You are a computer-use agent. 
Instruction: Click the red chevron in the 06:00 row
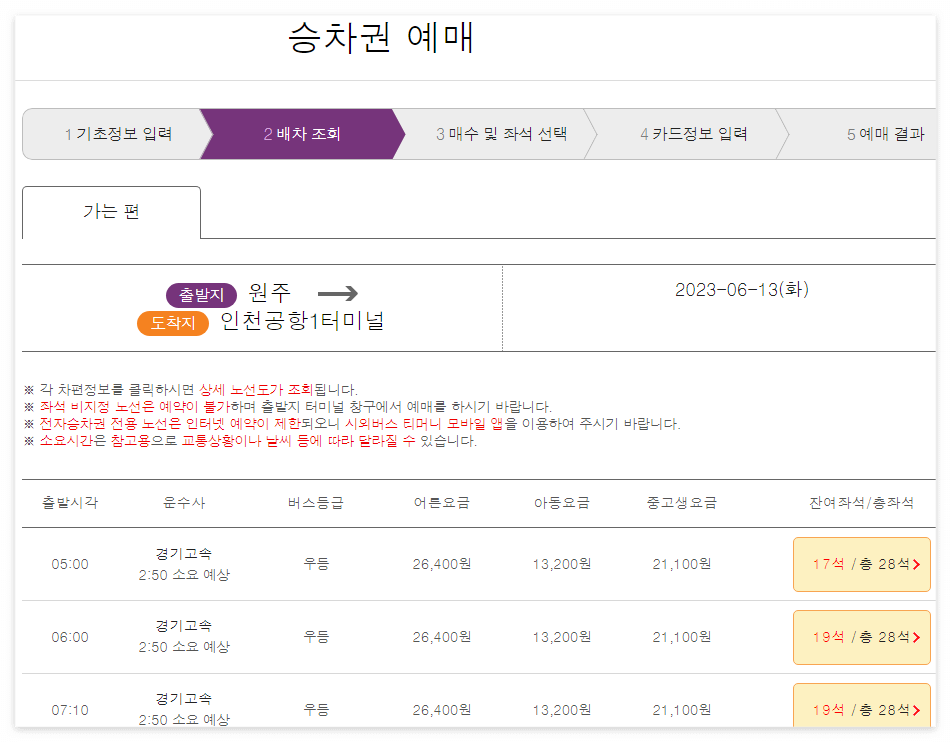[x=916, y=638]
